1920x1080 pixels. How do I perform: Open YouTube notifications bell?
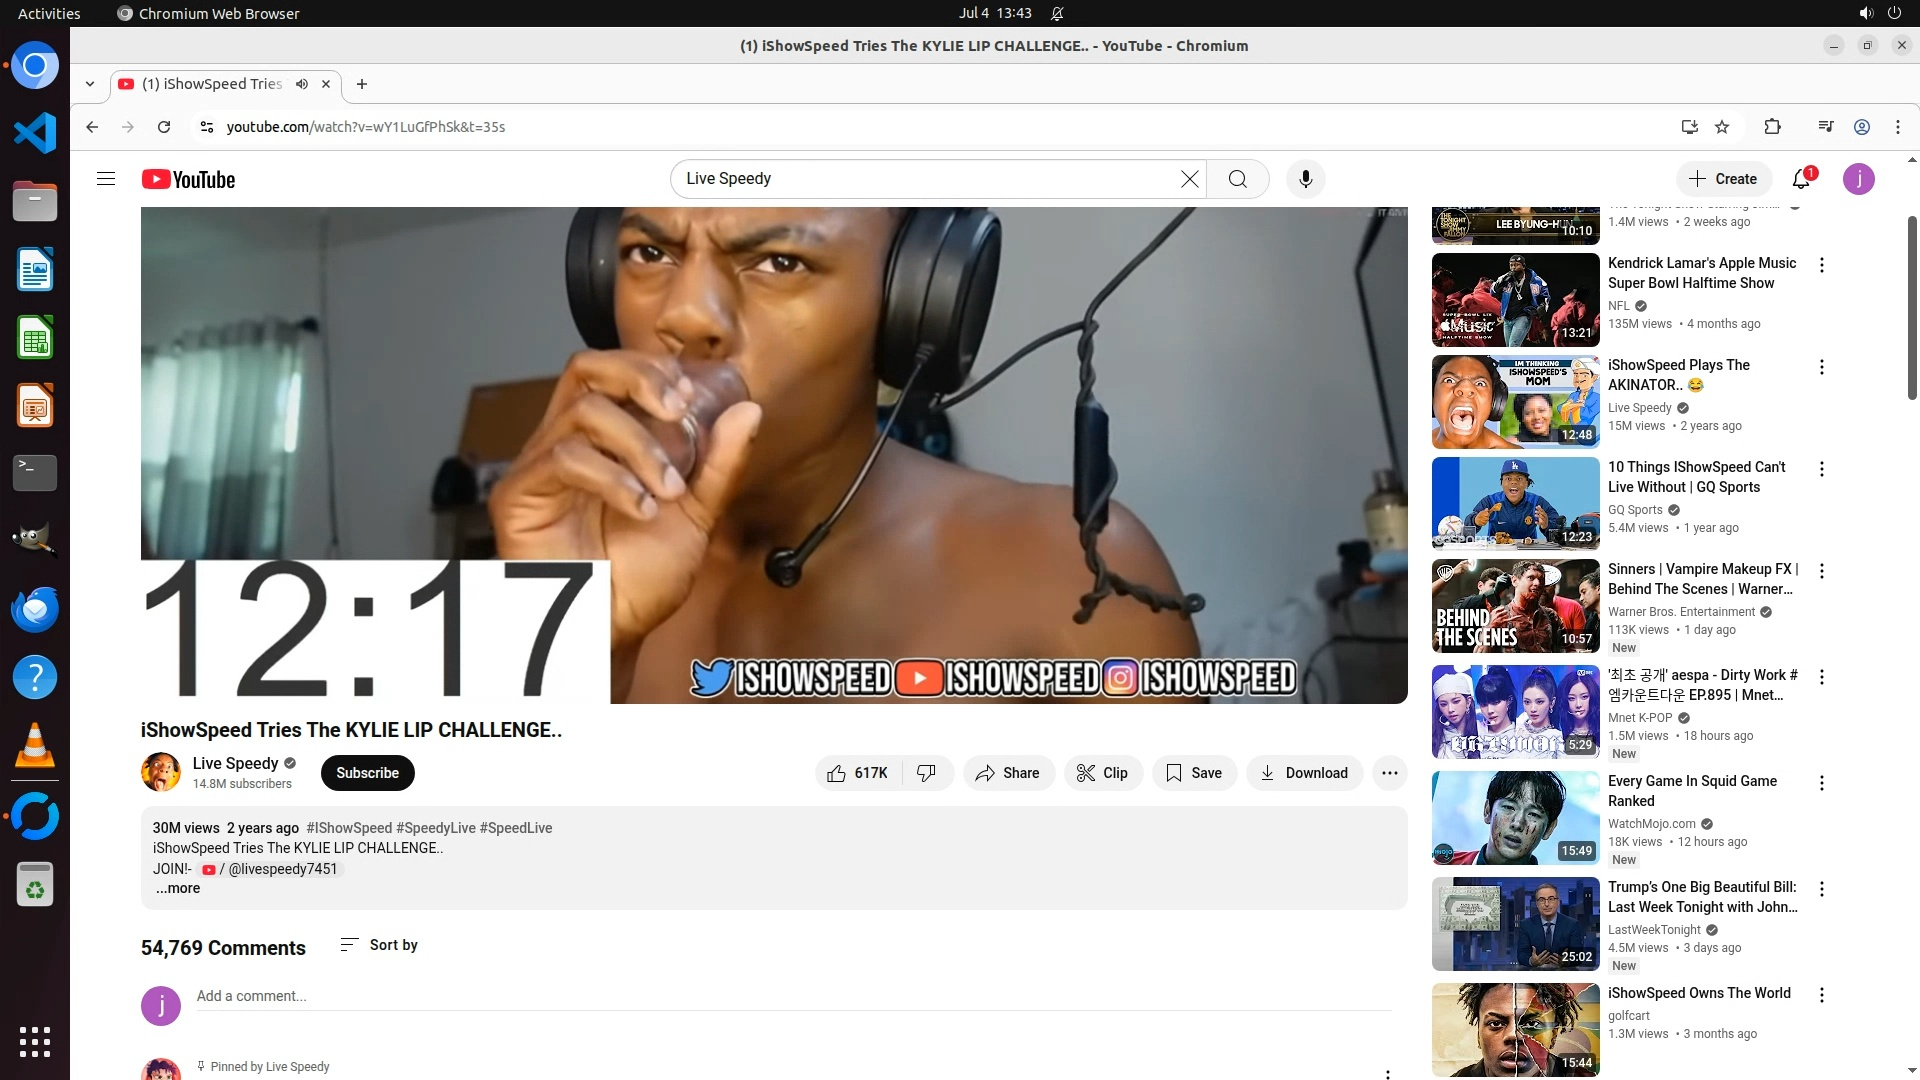point(1801,179)
